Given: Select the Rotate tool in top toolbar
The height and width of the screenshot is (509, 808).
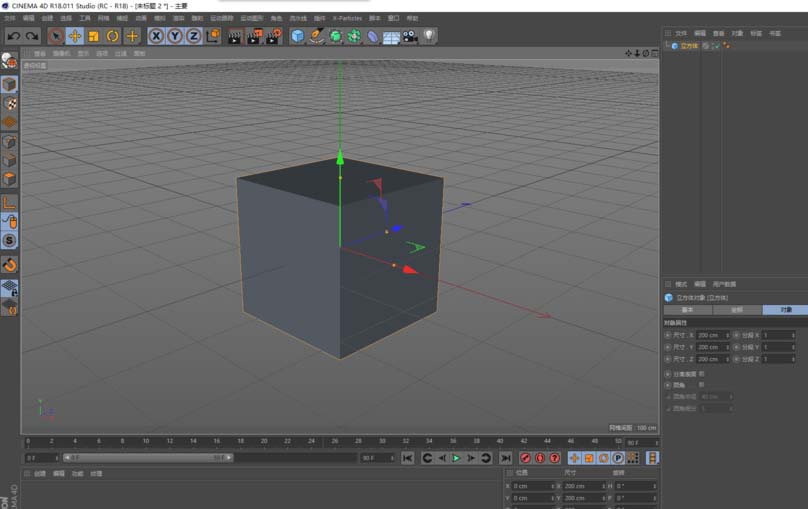Looking at the screenshot, I should (112, 36).
